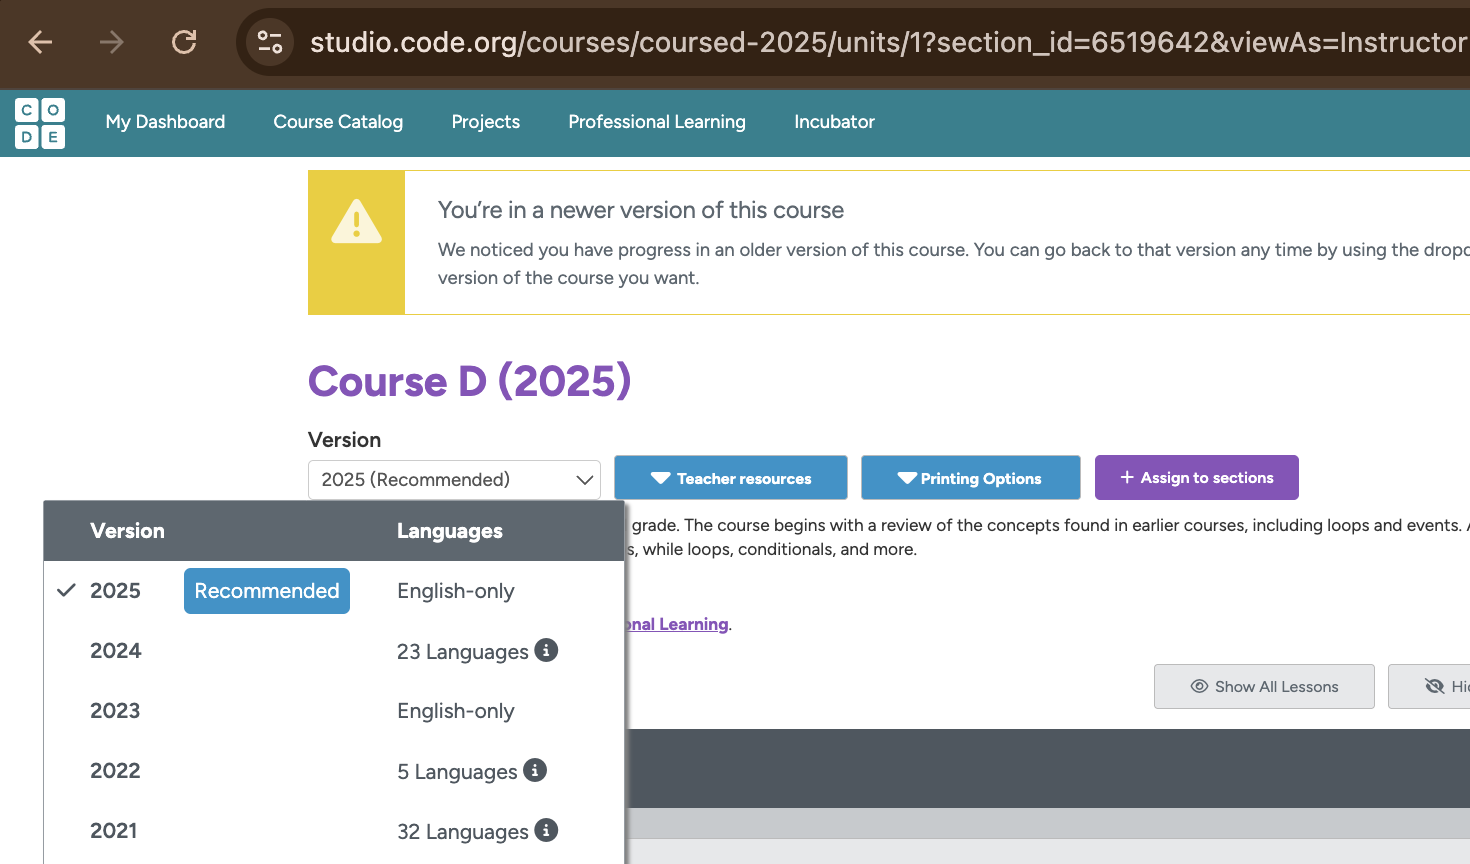Reload the page with the refresh icon
This screenshot has width=1470, height=864.
tap(184, 42)
